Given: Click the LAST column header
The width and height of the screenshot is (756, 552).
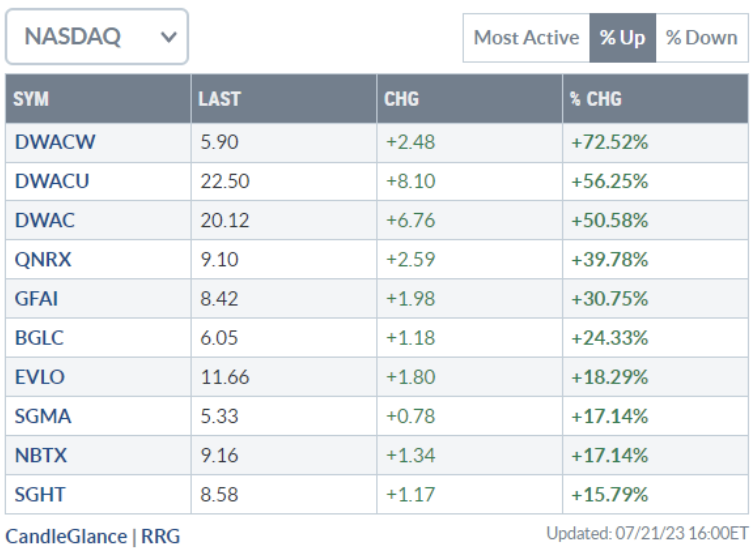Looking at the screenshot, I should point(219,99).
